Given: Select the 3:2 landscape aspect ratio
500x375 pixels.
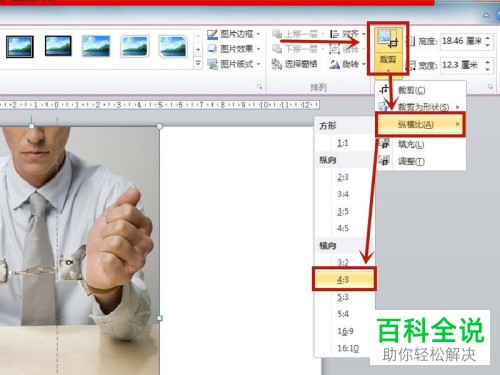Looking at the screenshot, I should point(345,262).
